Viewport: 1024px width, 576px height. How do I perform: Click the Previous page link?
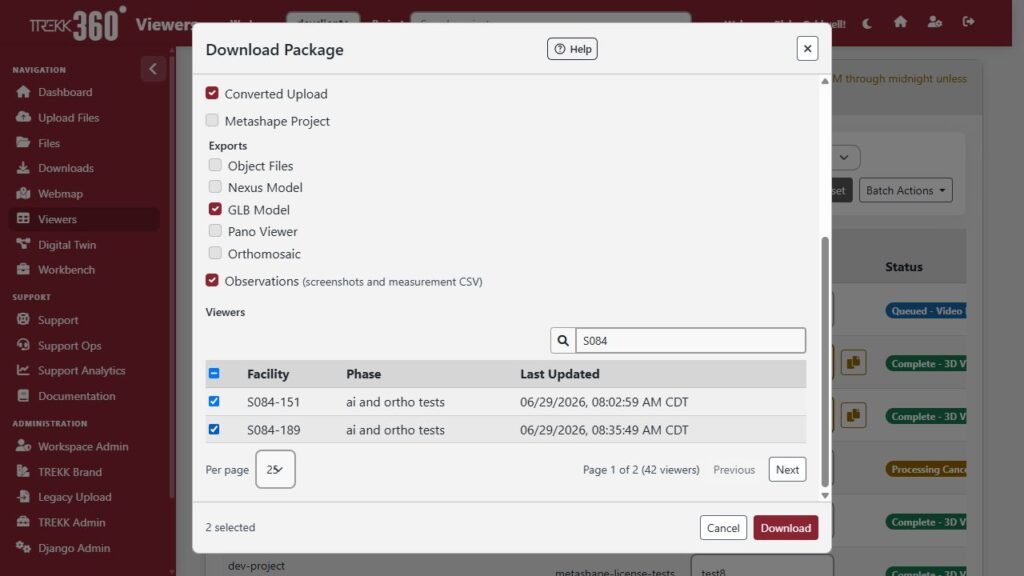click(x=733, y=470)
